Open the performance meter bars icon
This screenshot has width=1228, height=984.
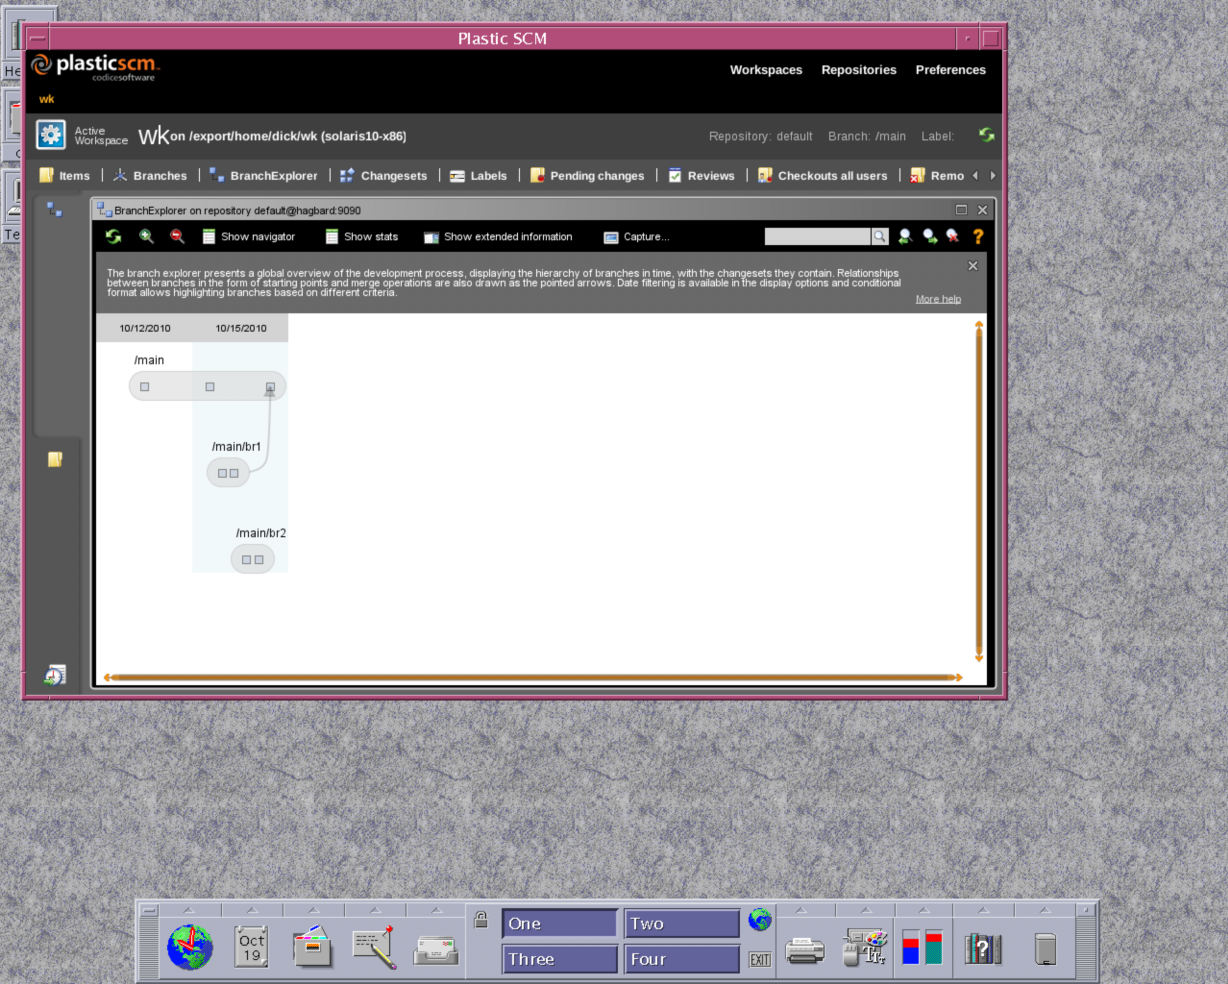click(x=923, y=947)
